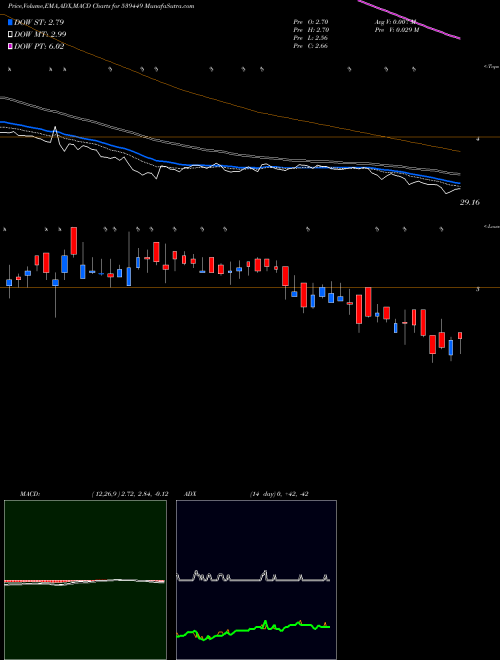Click the ADX (14 day) values text
This screenshot has height=660, width=500.
279,494
